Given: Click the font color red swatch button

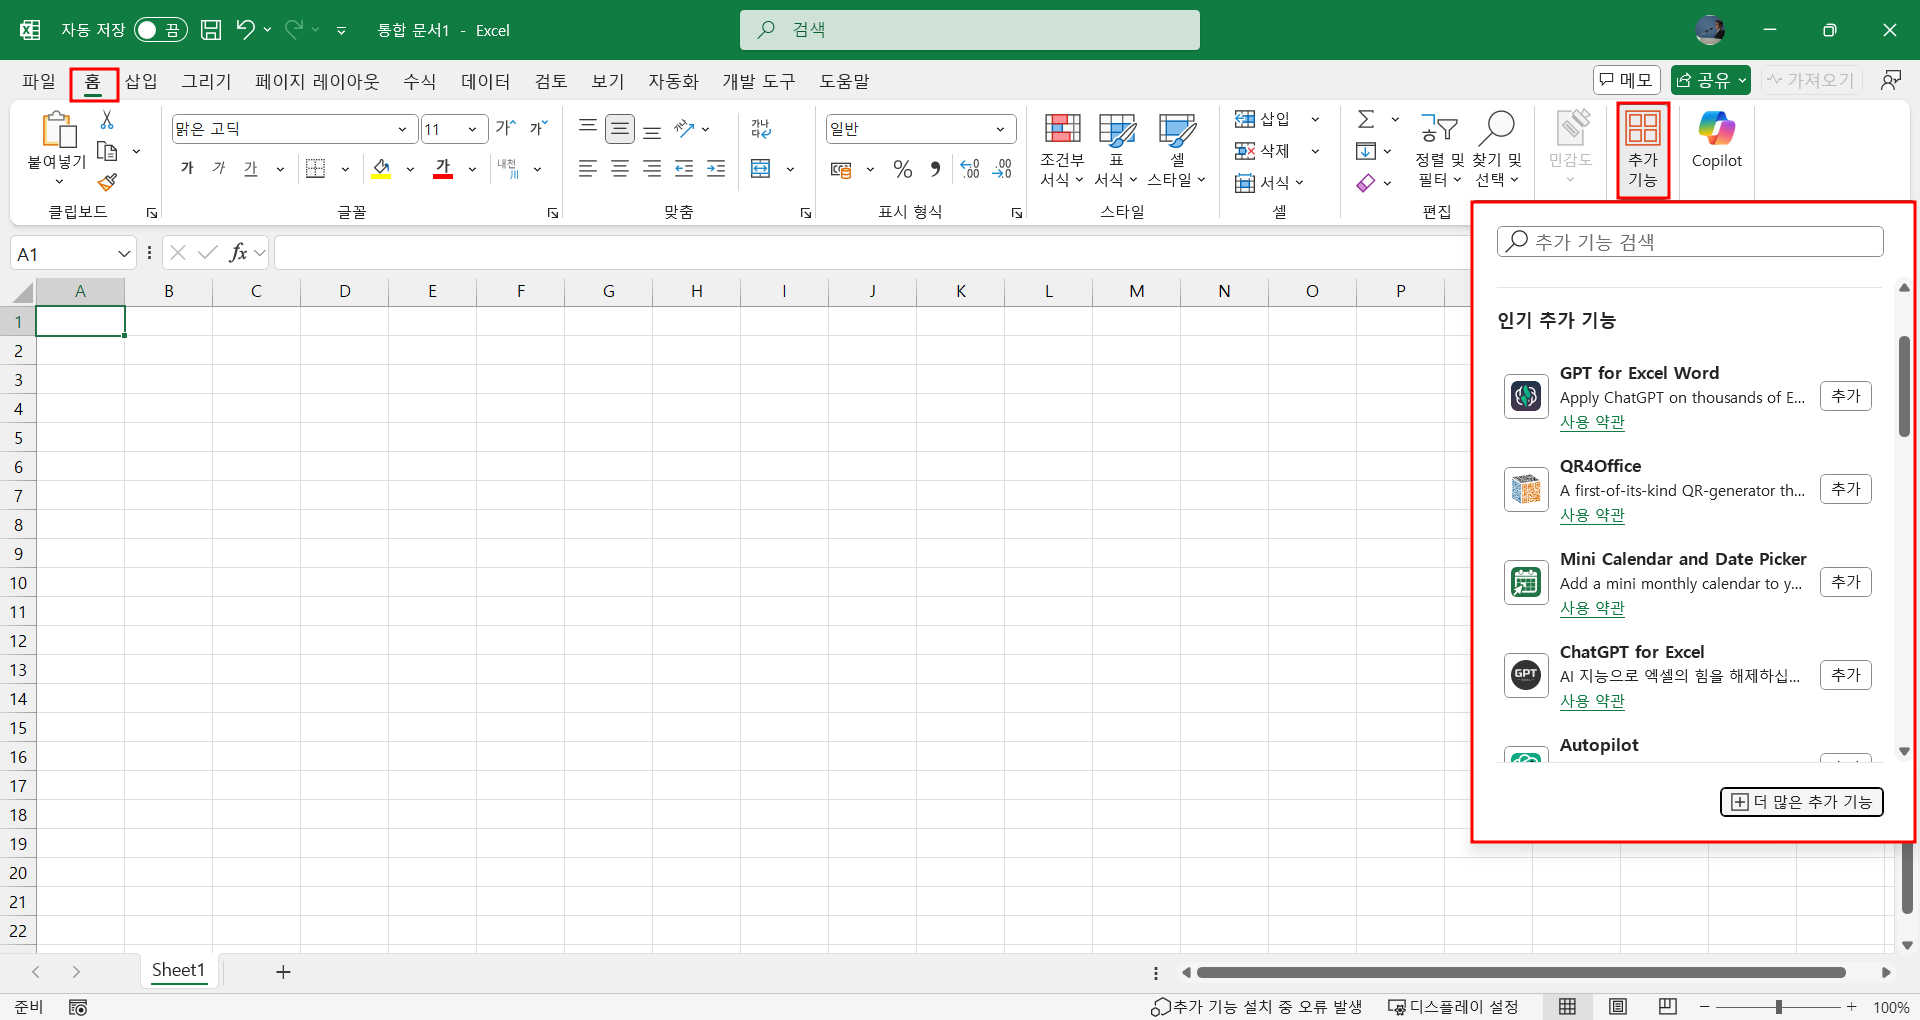Looking at the screenshot, I should (443, 169).
